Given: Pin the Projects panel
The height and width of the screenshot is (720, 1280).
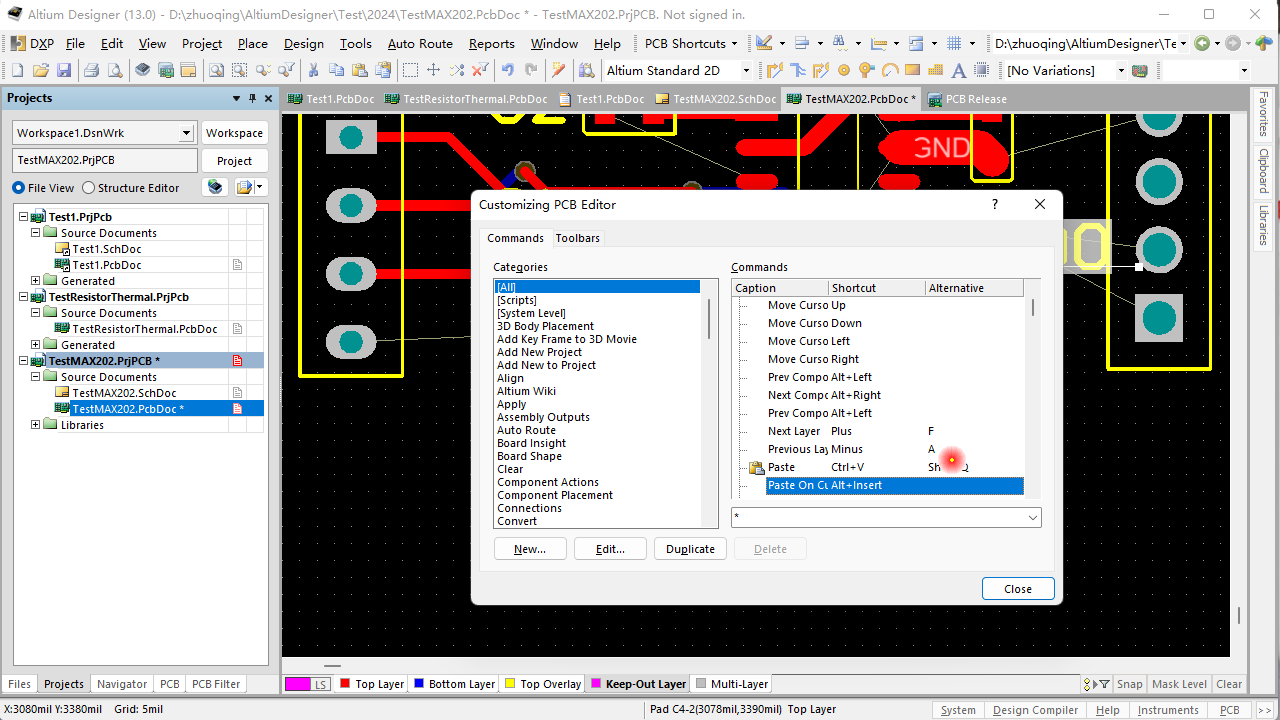Looking at the screenshot, I should (x=253, y=98).
